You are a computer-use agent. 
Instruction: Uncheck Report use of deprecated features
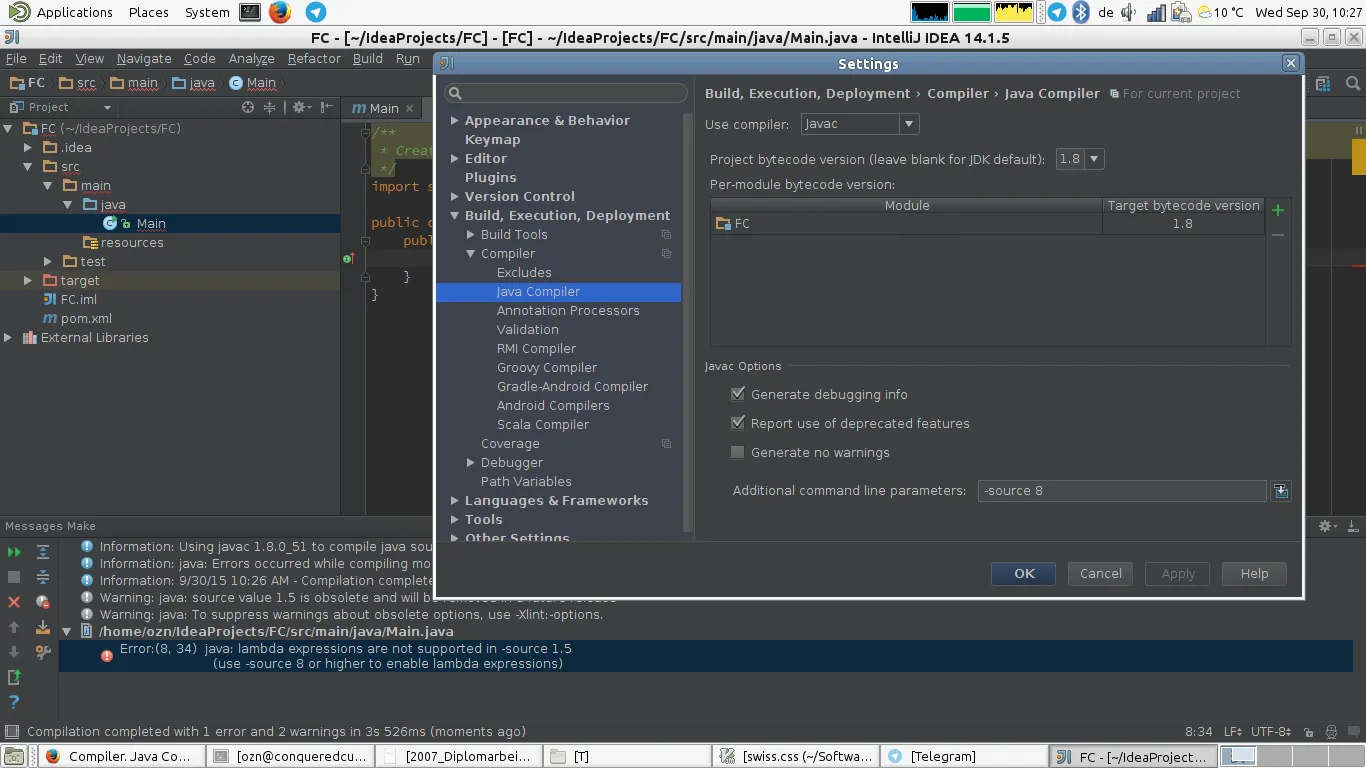point(738,423)
